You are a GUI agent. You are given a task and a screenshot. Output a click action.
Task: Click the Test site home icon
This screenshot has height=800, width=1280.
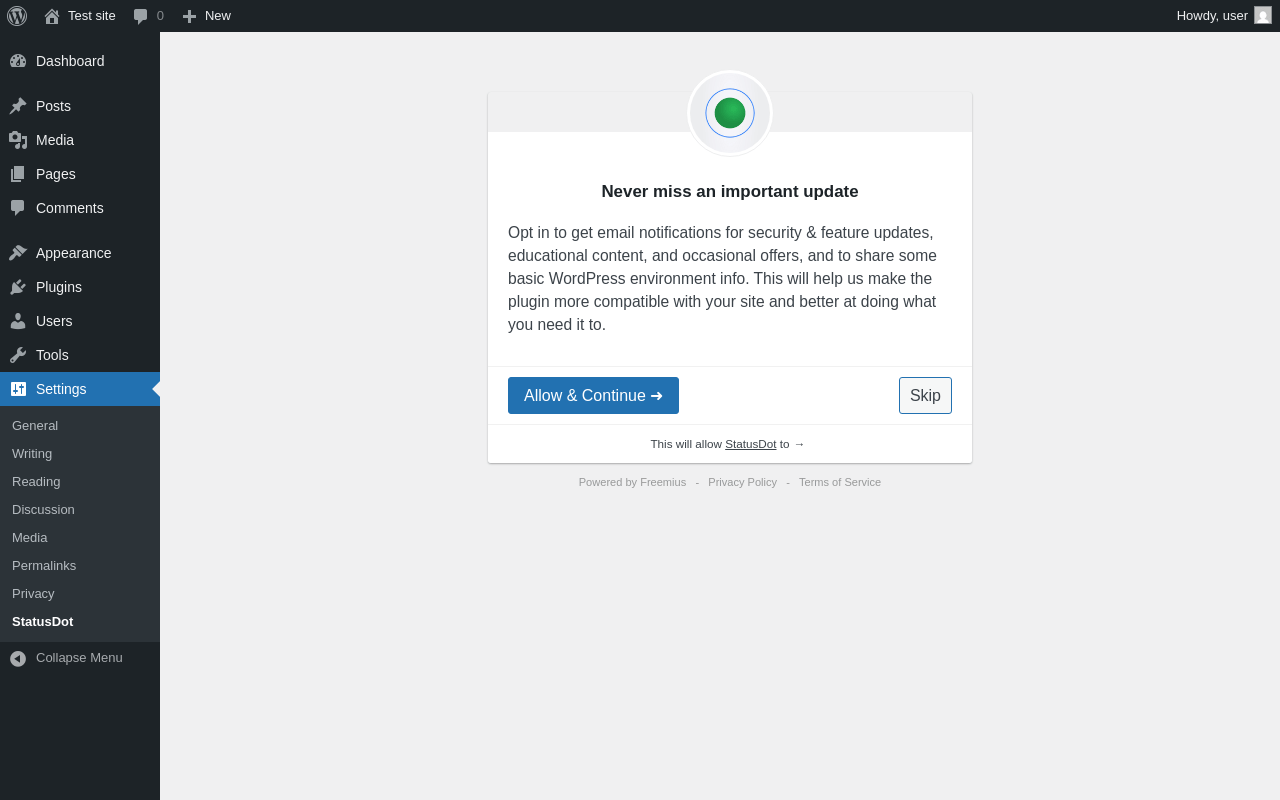click(x=52, y=16)
